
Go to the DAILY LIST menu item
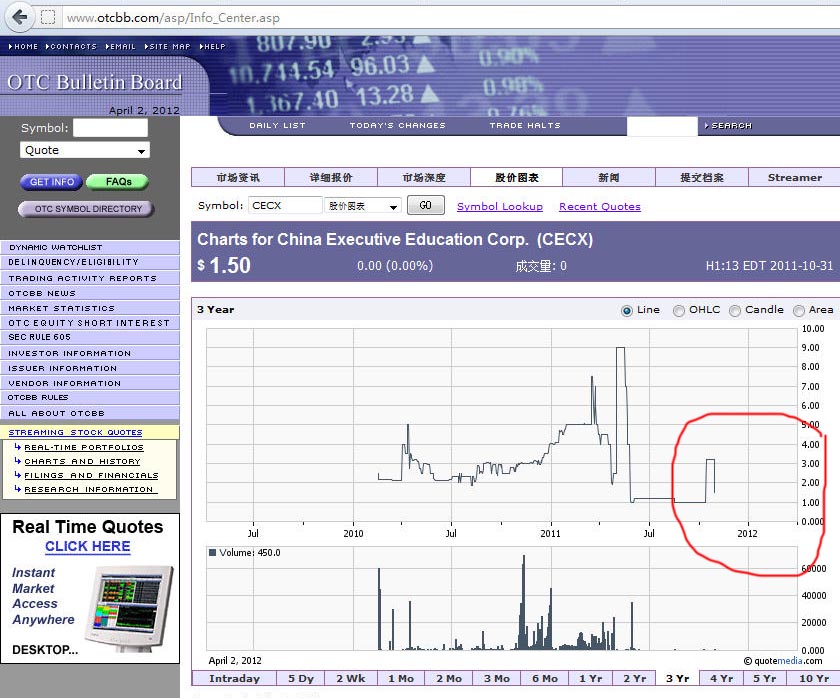click(278, 125)
